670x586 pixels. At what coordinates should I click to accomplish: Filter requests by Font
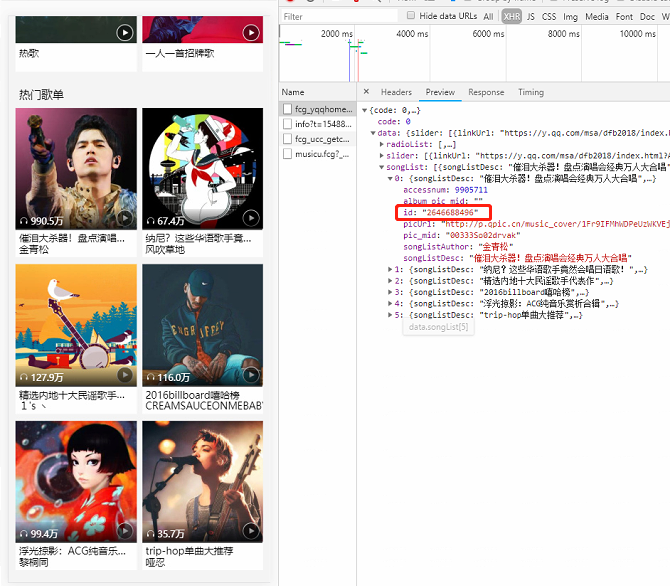click(624, 16)
